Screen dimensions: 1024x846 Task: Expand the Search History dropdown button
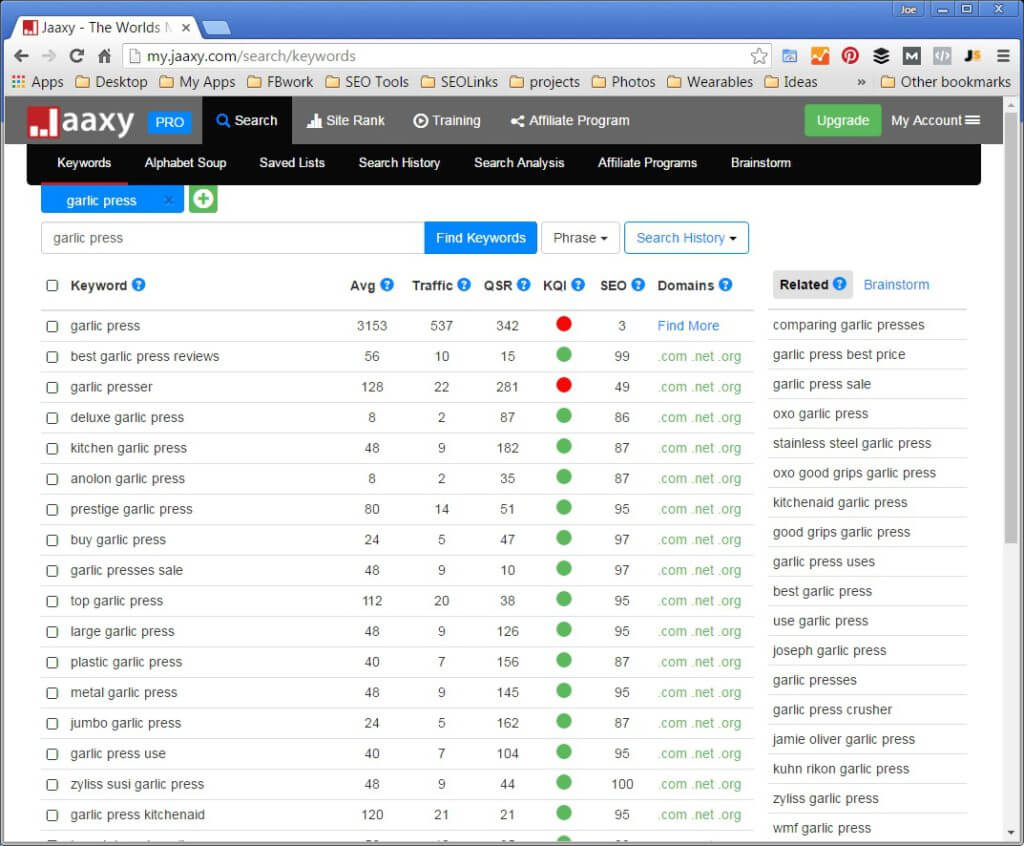[x=686, y=238]
